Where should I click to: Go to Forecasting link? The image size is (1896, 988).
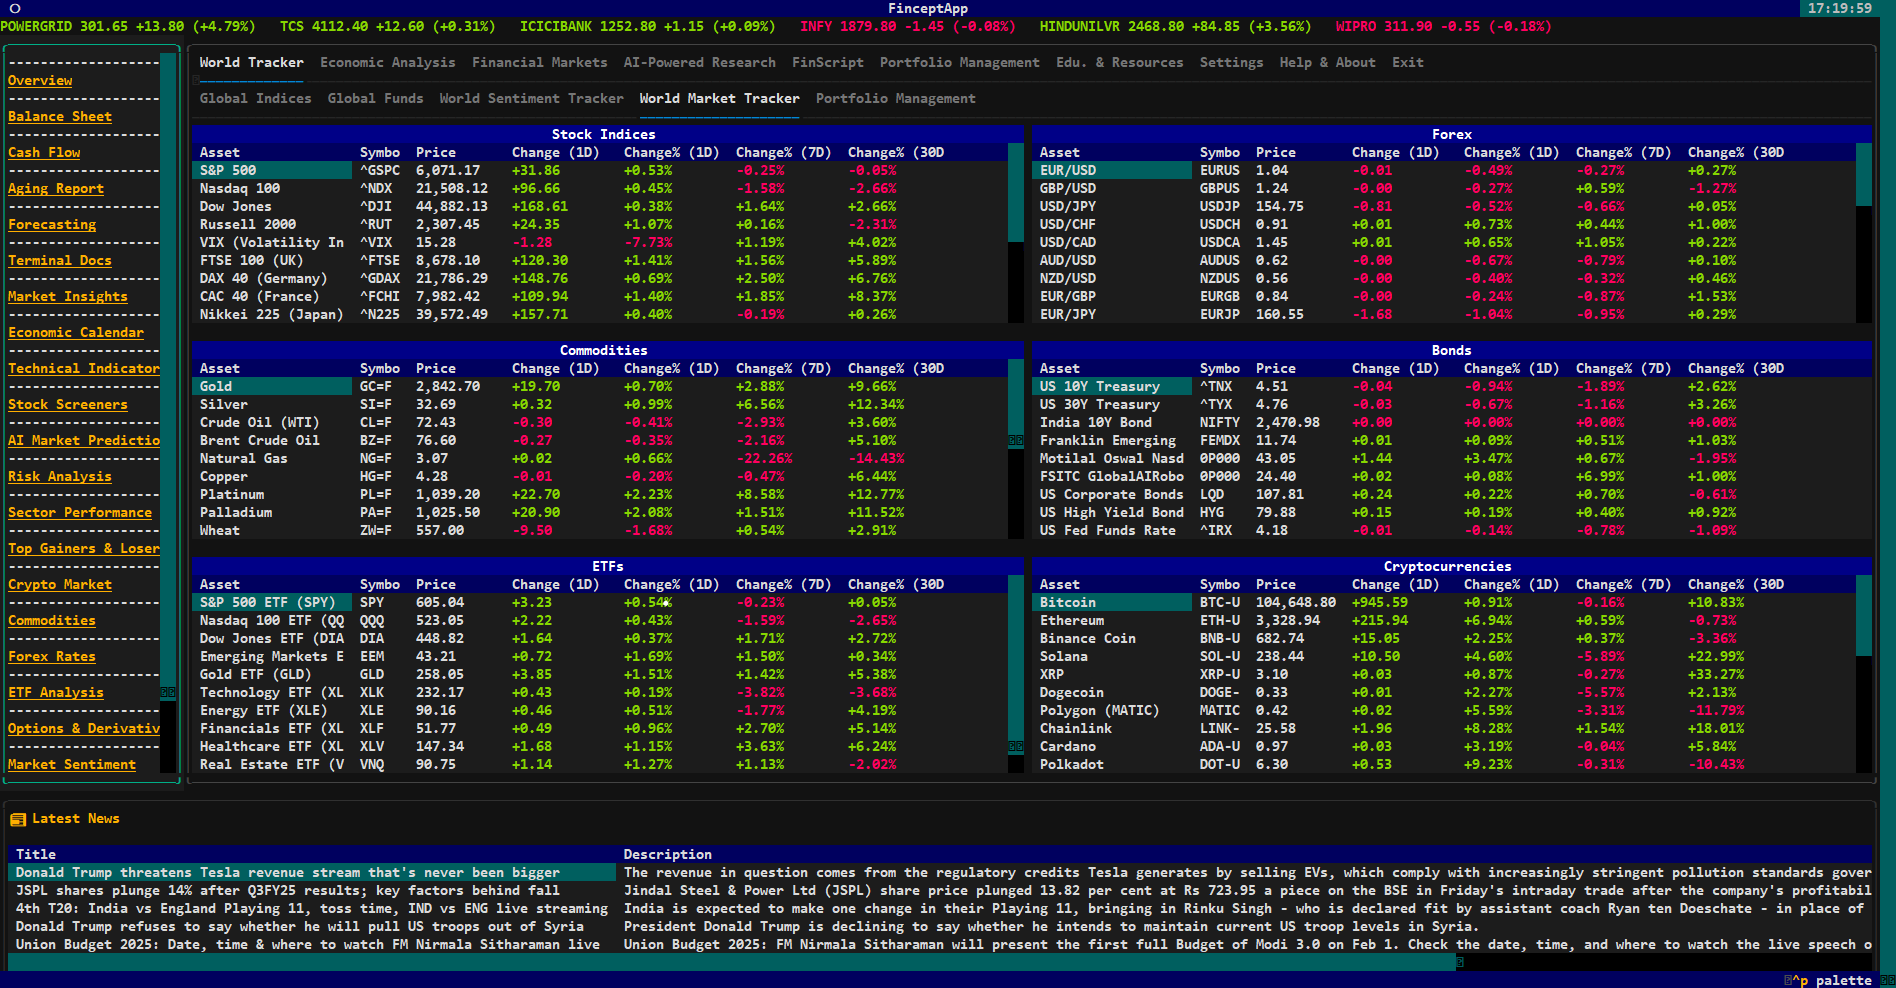click(52, 224)
